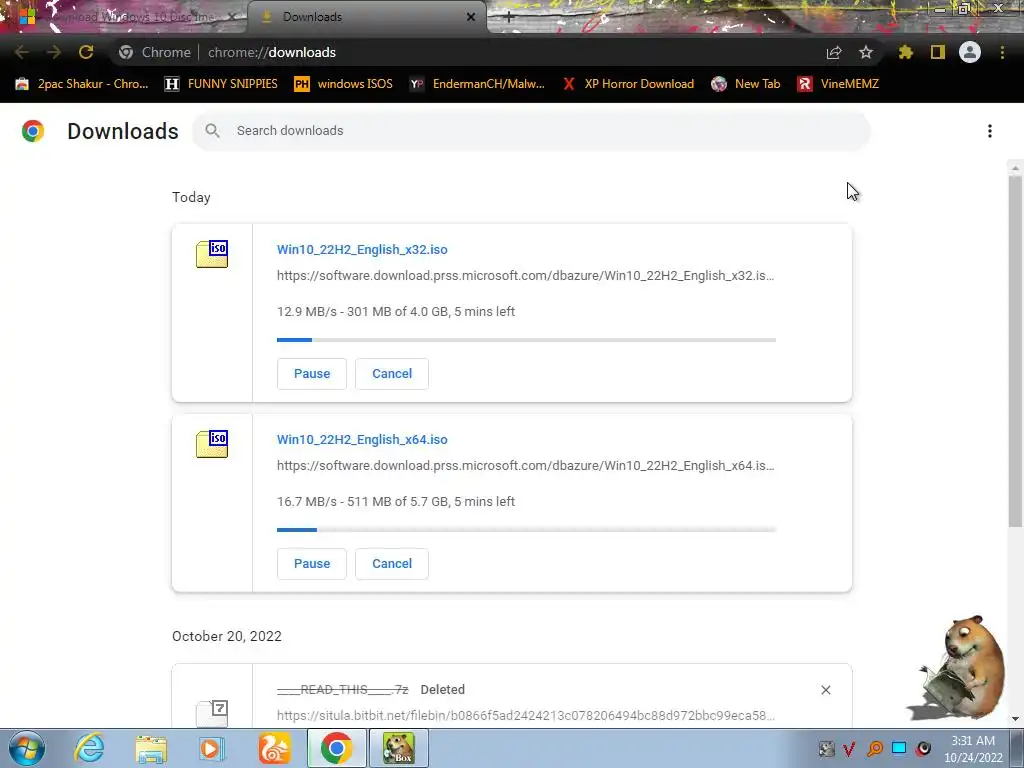
Task: Open the Extensions puzzle icon
Action: [906, 52]
